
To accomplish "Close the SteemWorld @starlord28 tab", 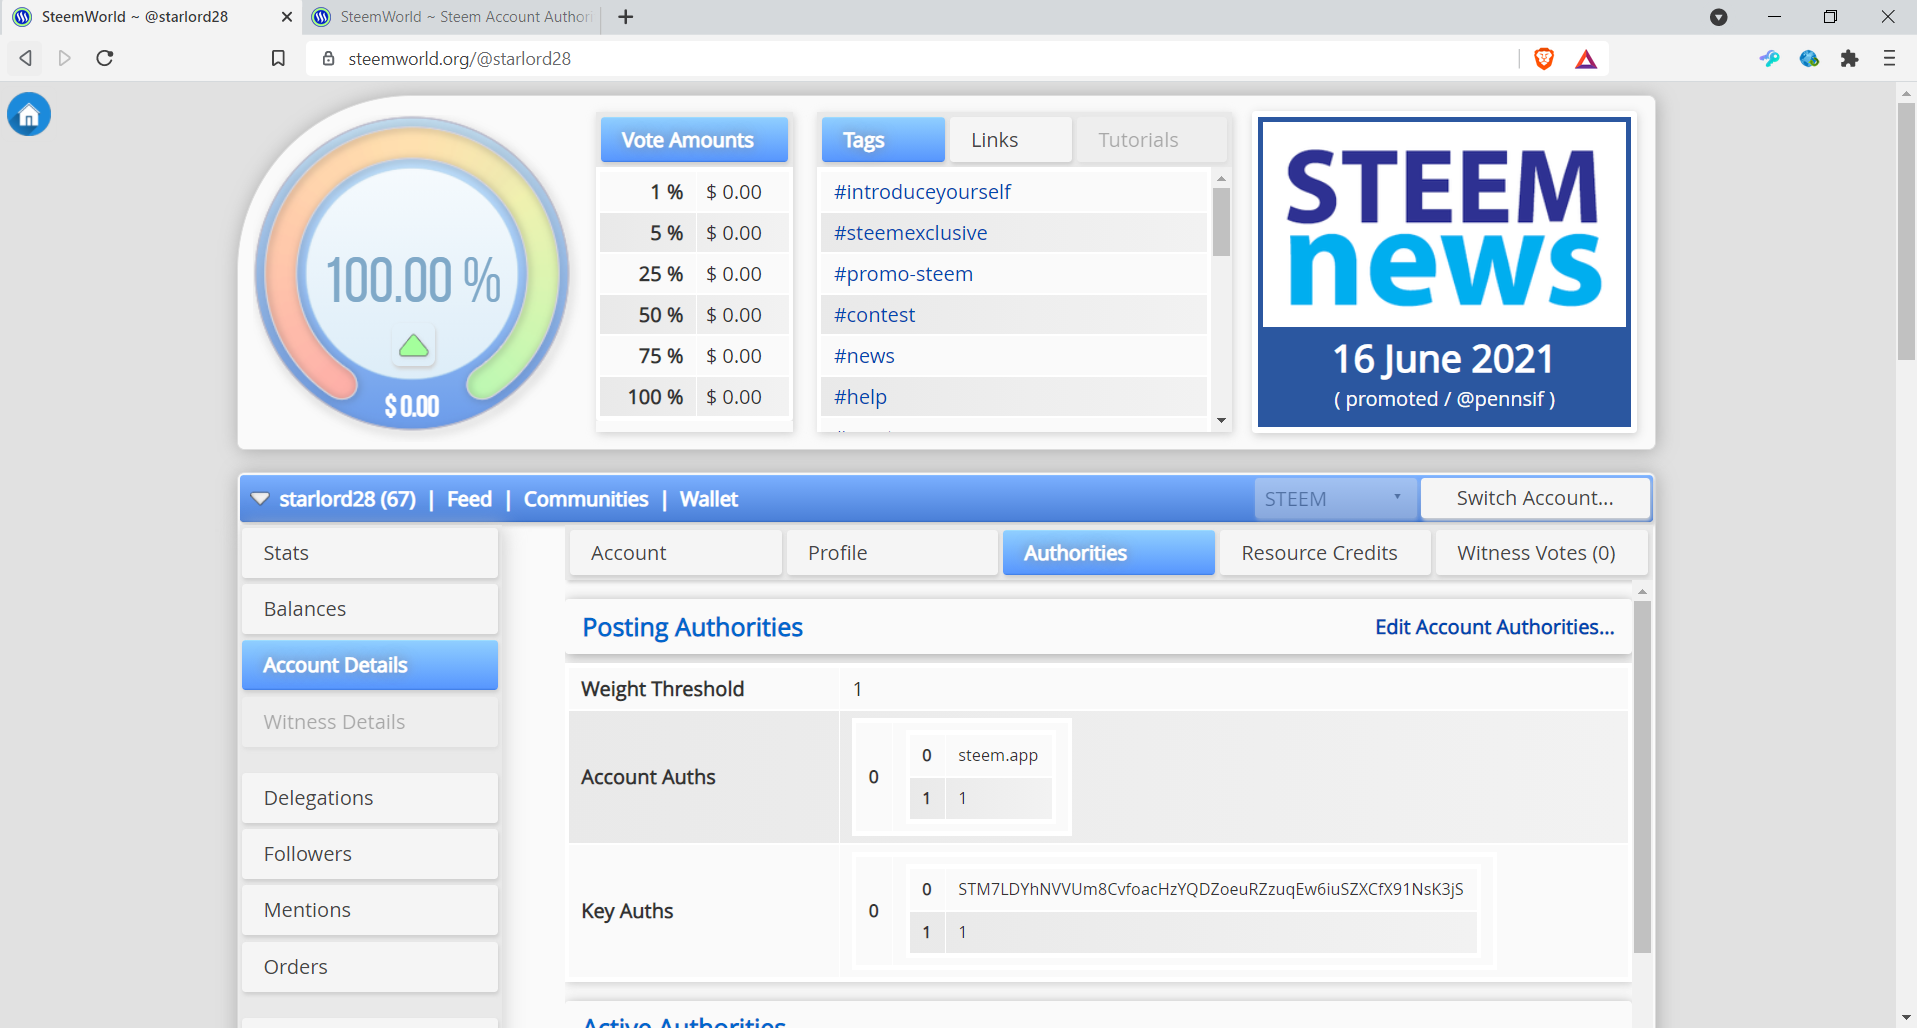I will 286,17.
